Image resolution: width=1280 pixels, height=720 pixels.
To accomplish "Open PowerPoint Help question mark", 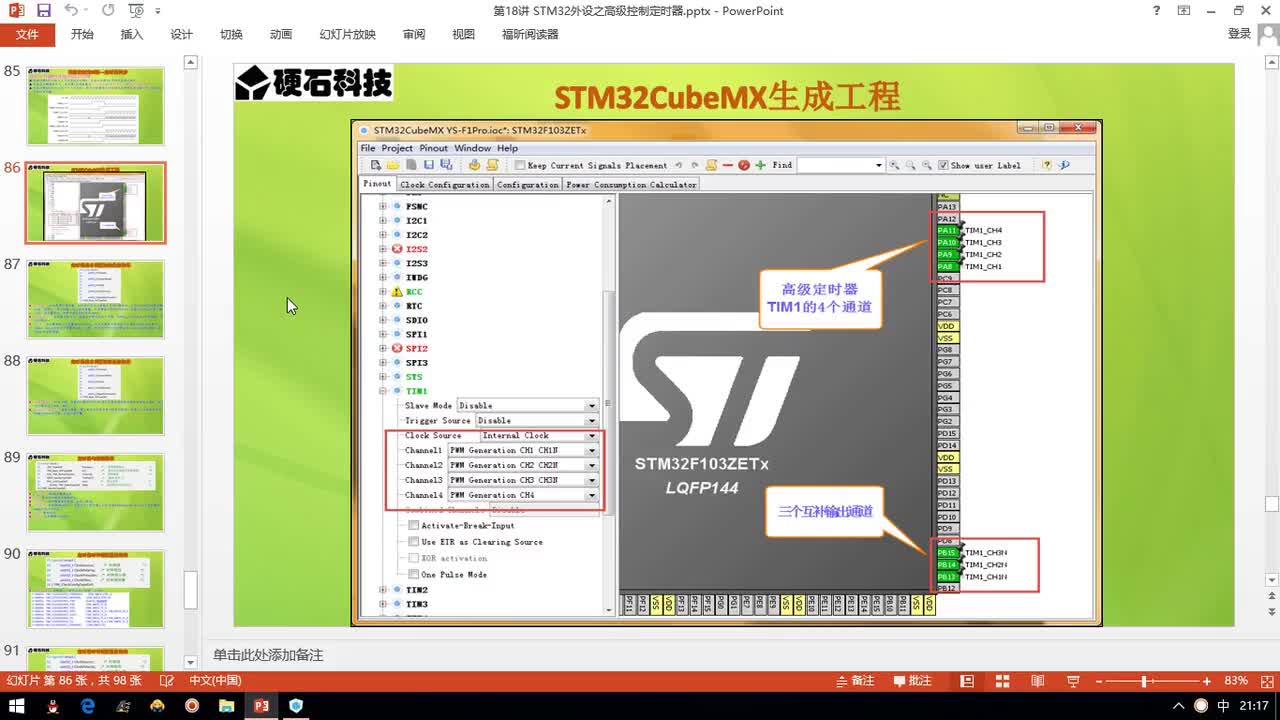I will coord(1158,11).
